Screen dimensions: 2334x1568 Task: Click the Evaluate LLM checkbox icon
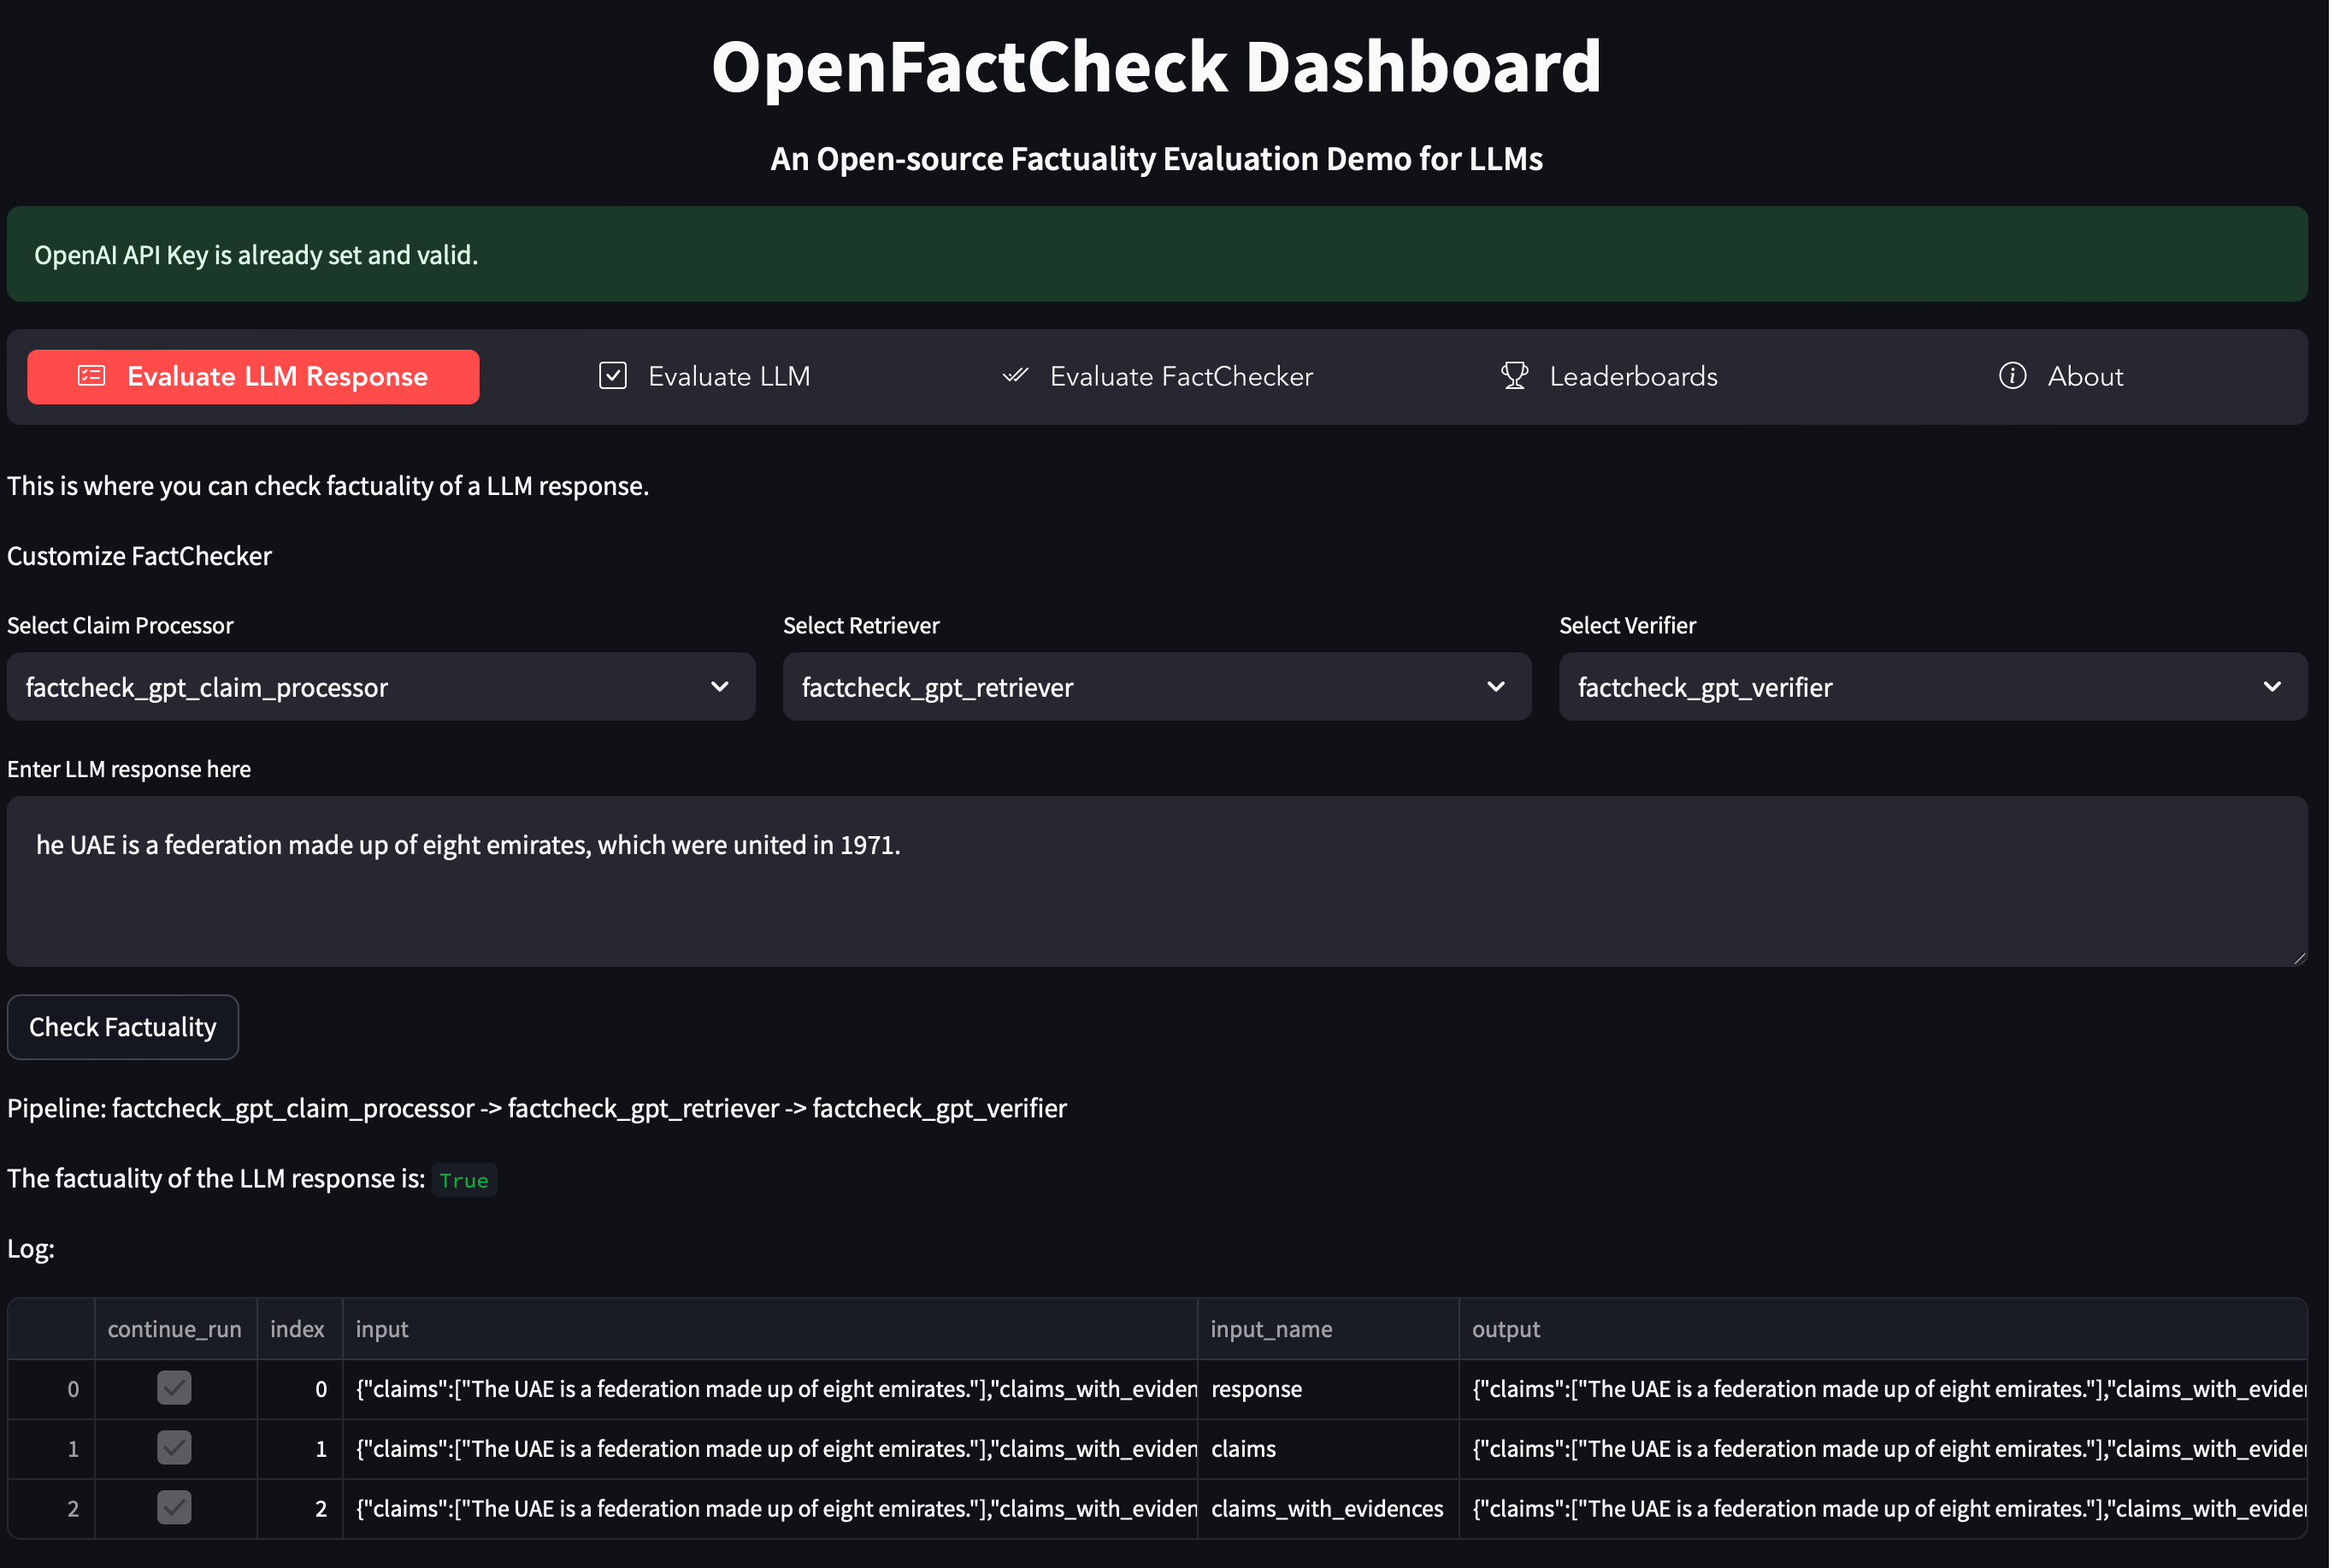point(613,376)
